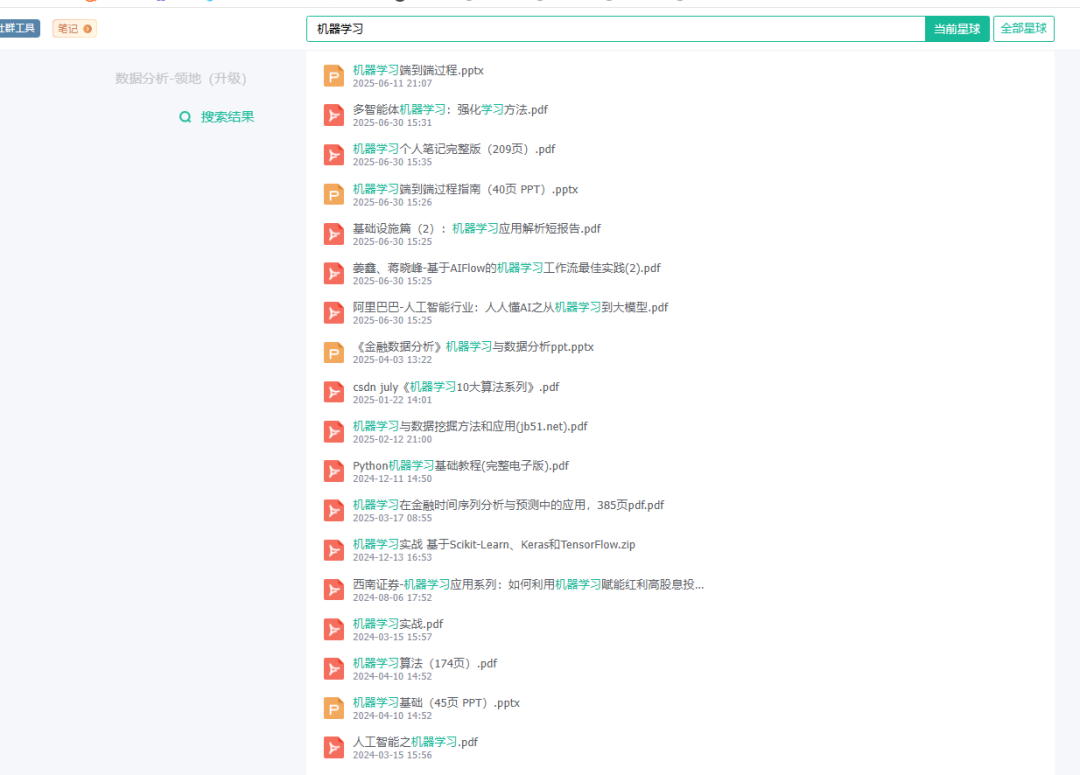Click timestamp 2025-04-03 13:22
The image size is (1080, 775).
tap(393, 360)
